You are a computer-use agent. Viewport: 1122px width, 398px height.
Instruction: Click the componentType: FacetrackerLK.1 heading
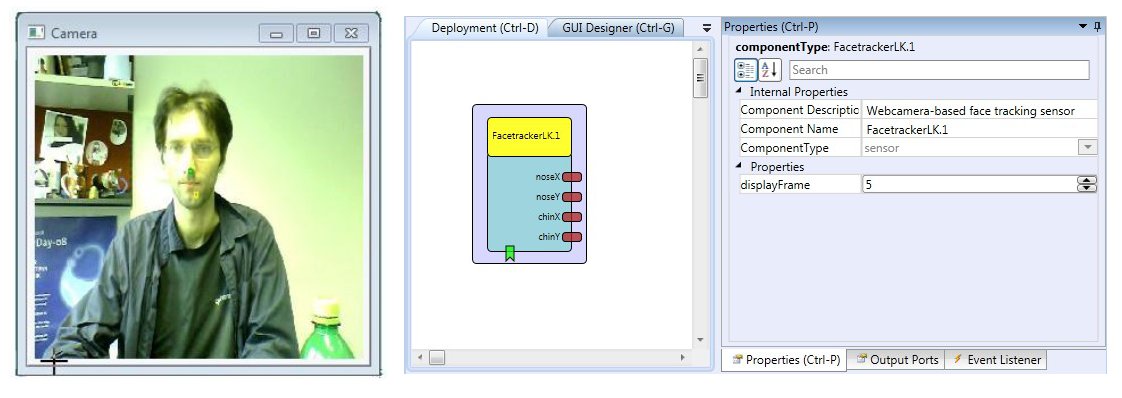[x=825, y=47]
